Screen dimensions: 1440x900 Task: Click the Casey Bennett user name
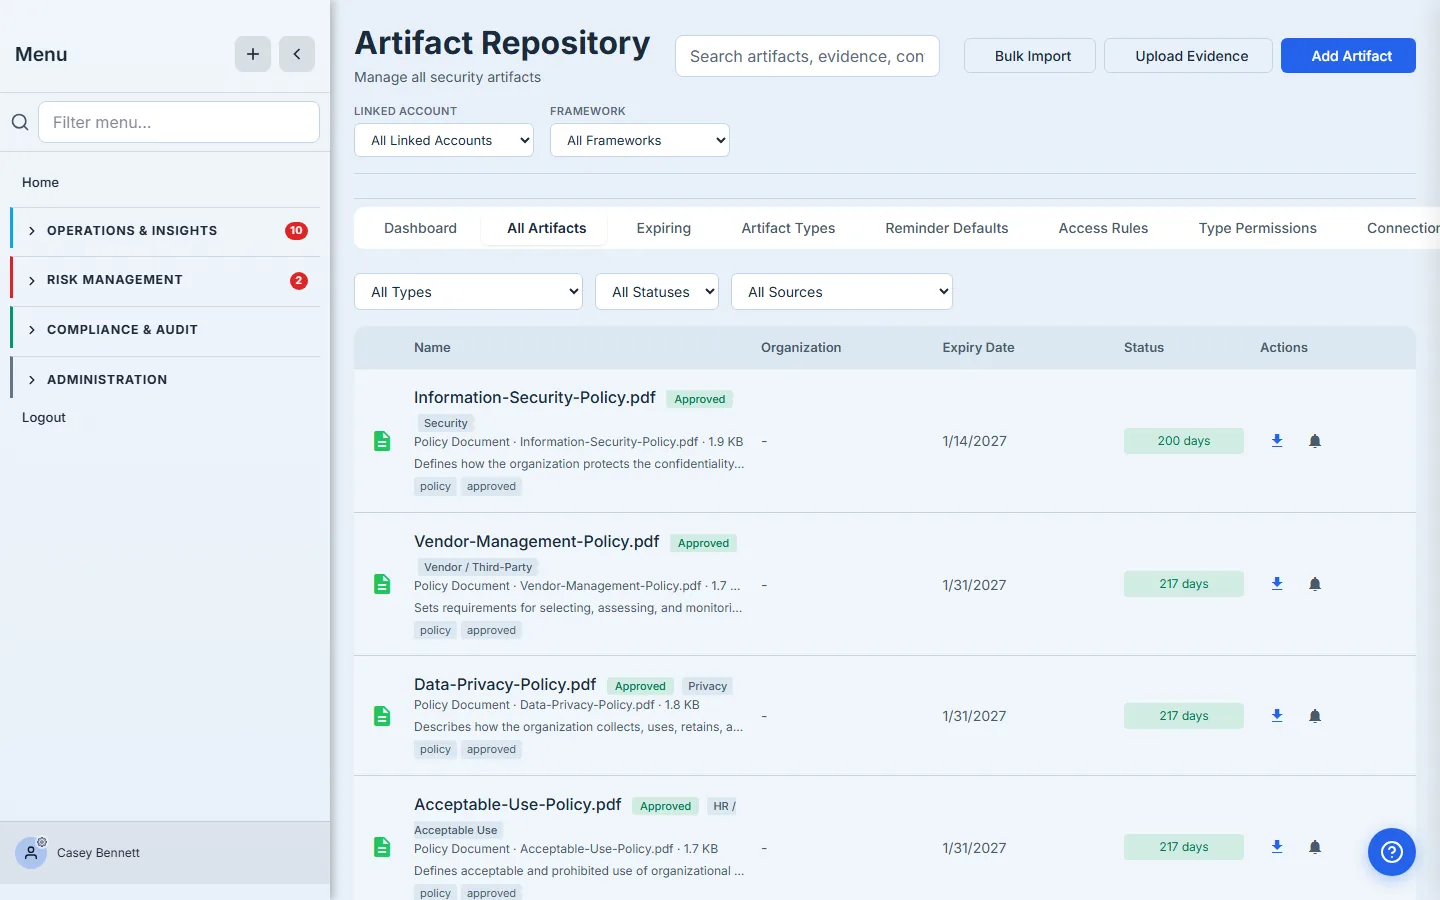tap(98, 853)
